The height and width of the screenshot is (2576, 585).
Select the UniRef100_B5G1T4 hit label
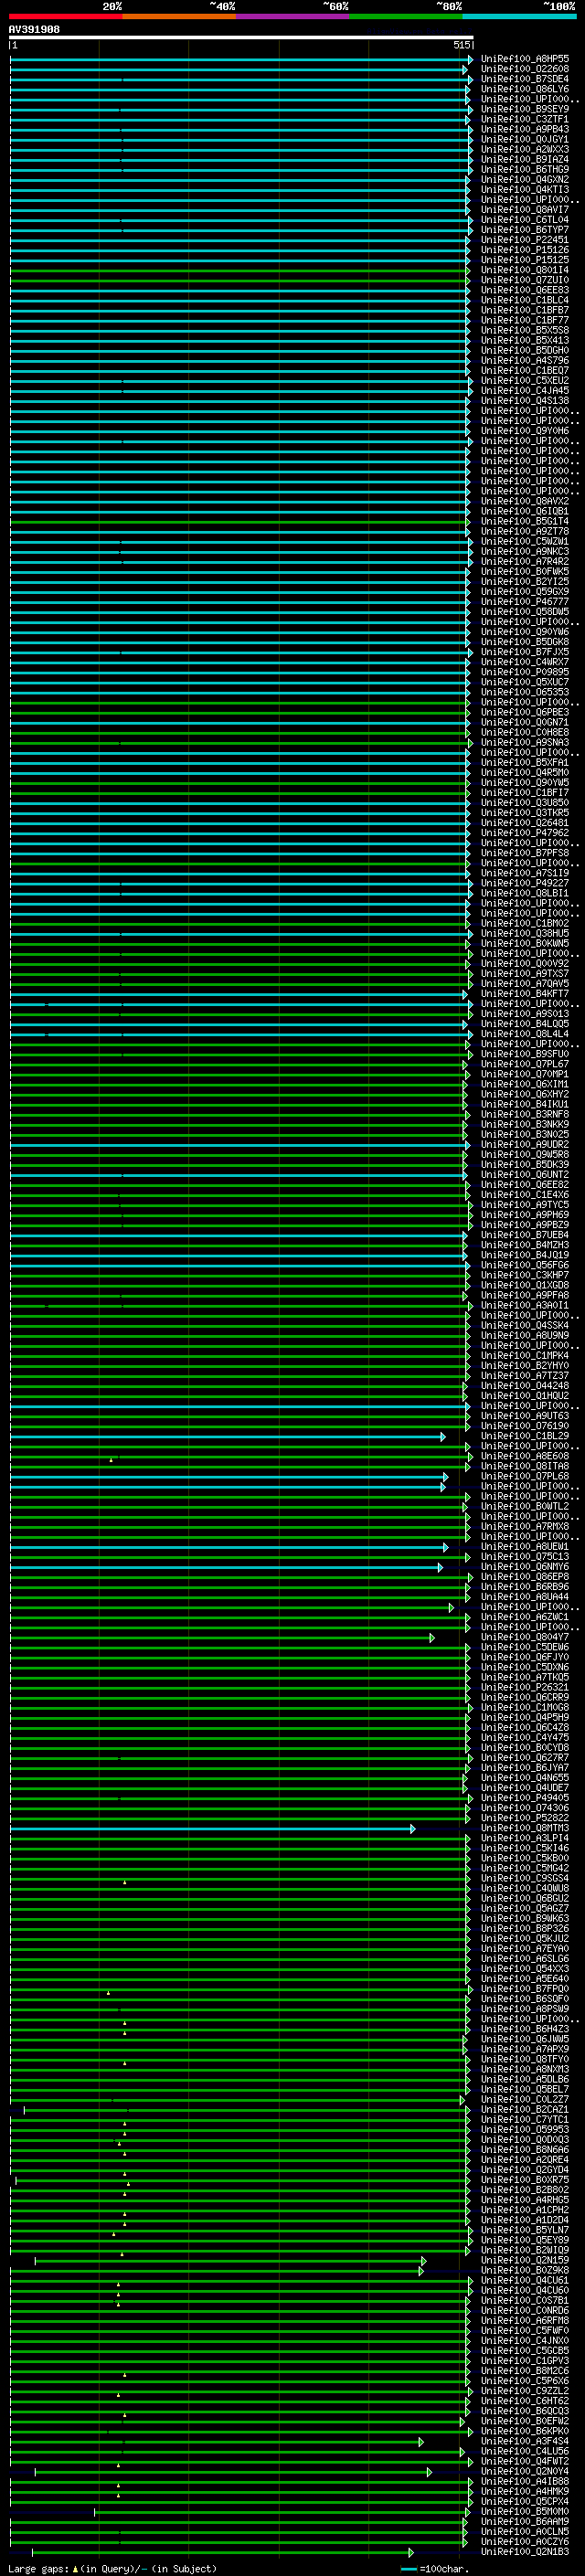pos(525,521)
